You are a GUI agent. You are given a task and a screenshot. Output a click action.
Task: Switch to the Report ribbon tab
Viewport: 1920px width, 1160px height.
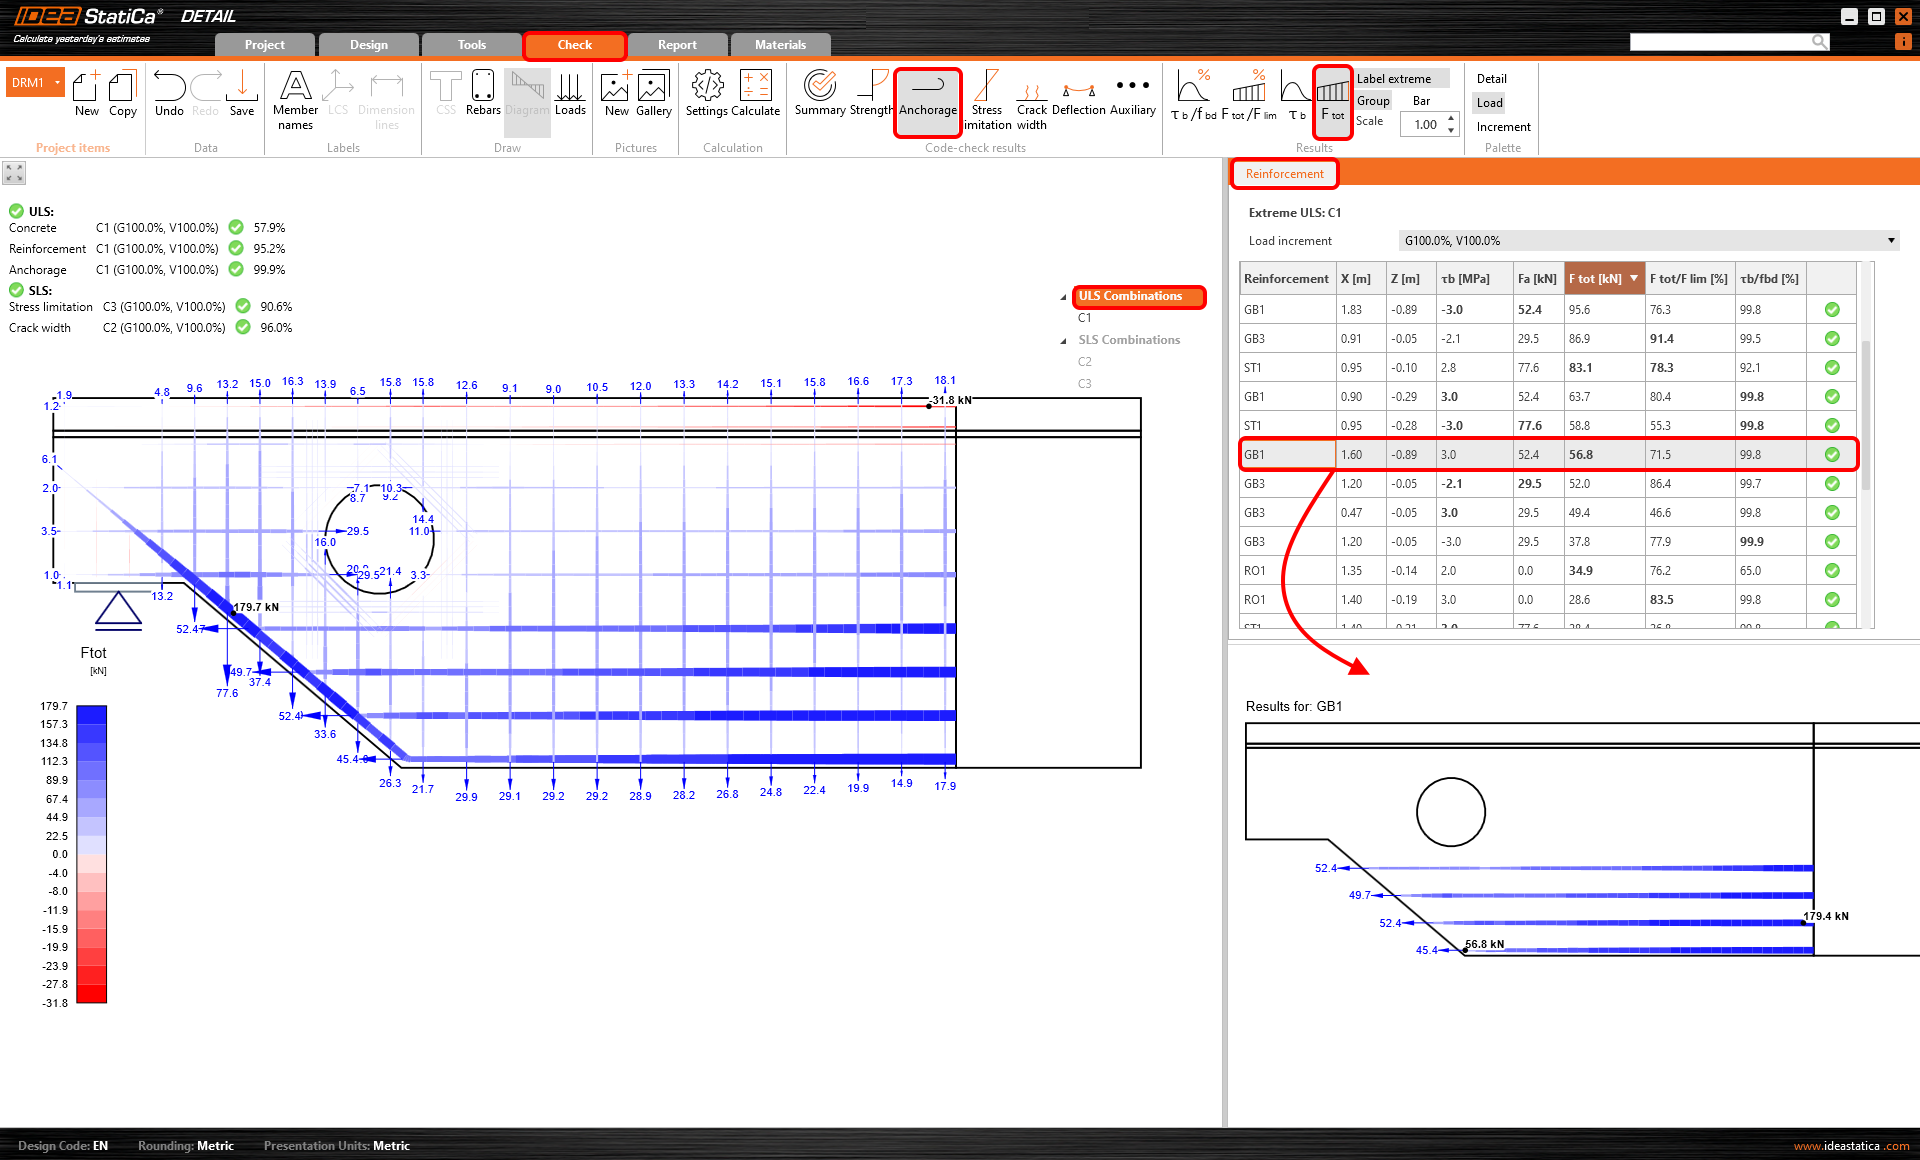click(x=677, y=44)
